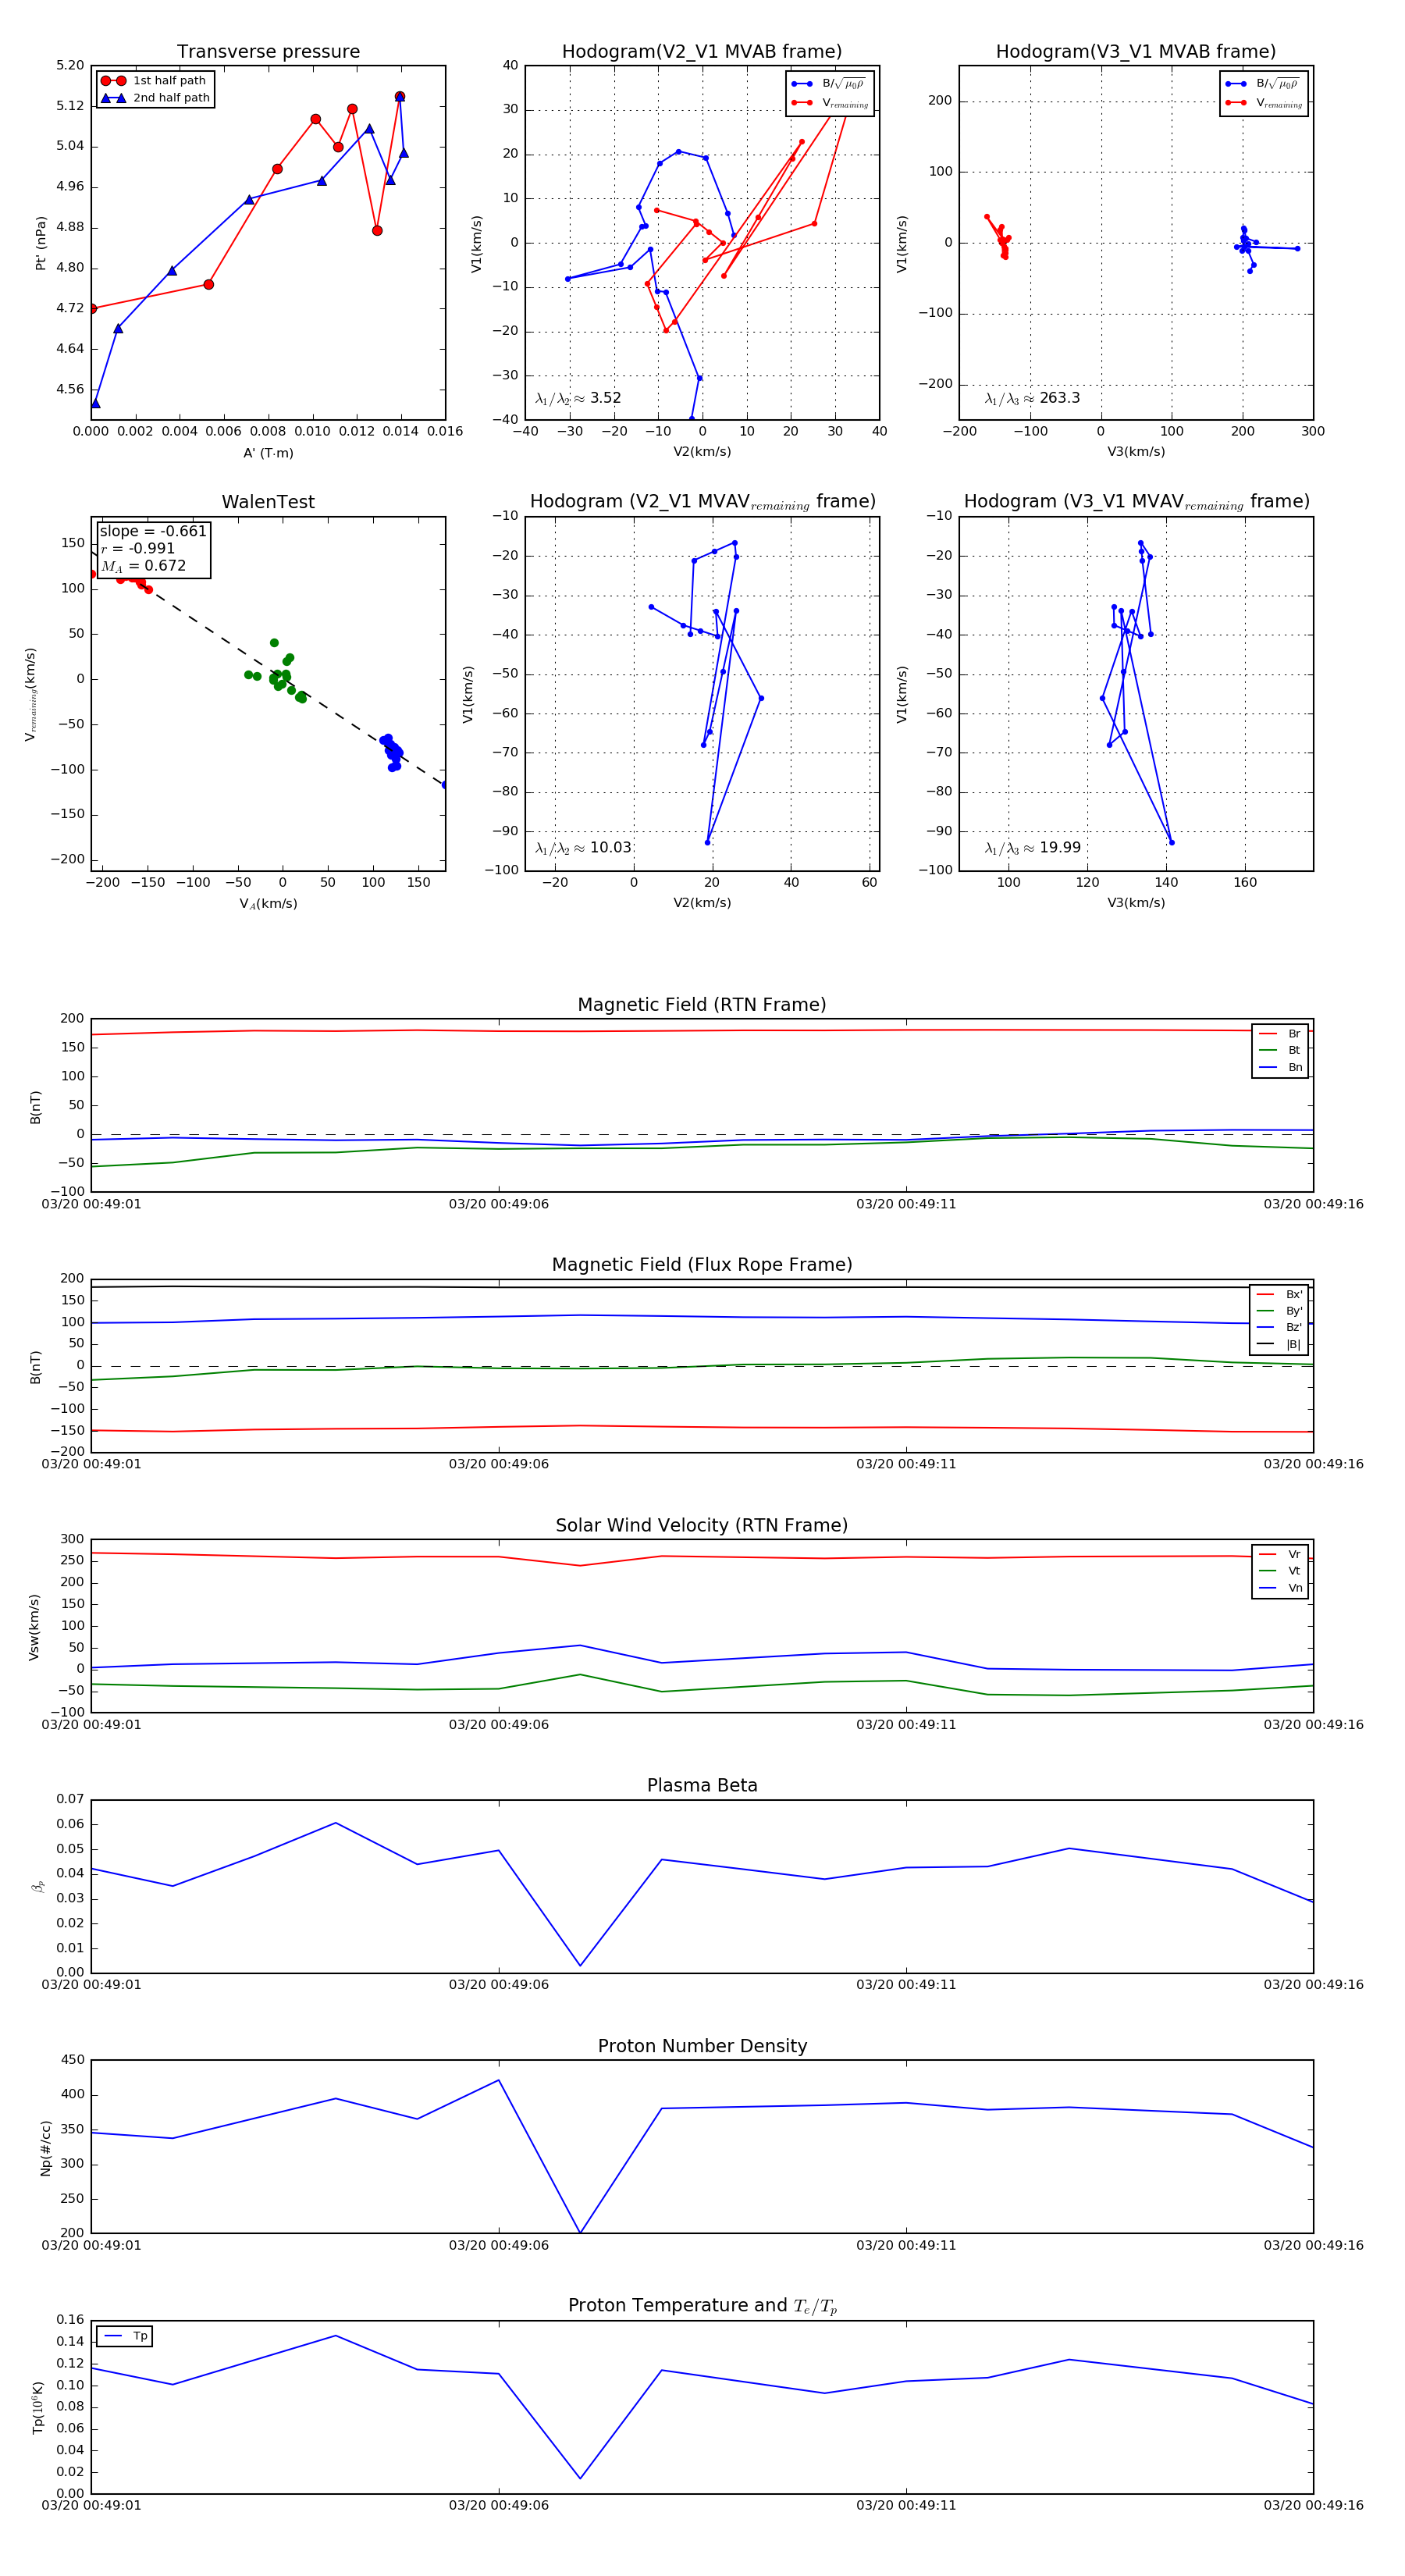The image size is (1405, 2576).
Task: Click the "Proton Temperature and Te/Tp" title
Action: (702, 2306)
